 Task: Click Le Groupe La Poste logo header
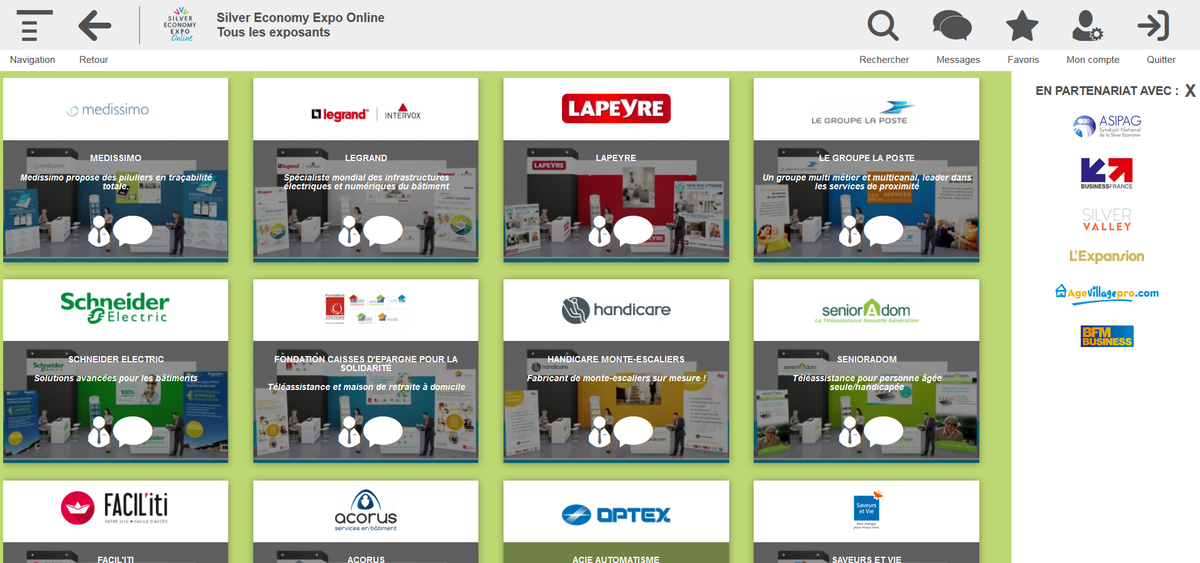(864, 113)
